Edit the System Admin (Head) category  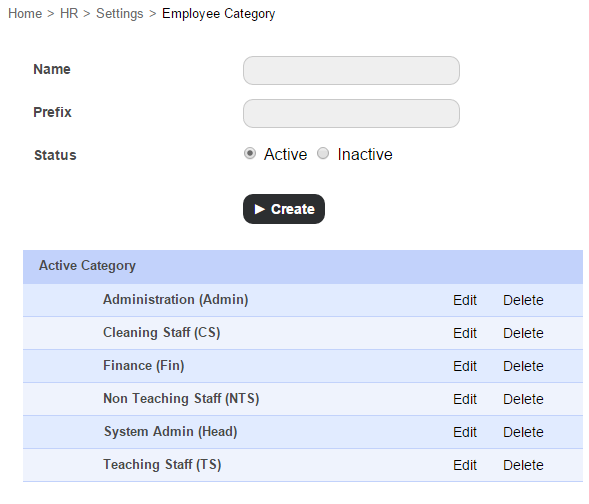pyautogui.click(x=465, y=432)
